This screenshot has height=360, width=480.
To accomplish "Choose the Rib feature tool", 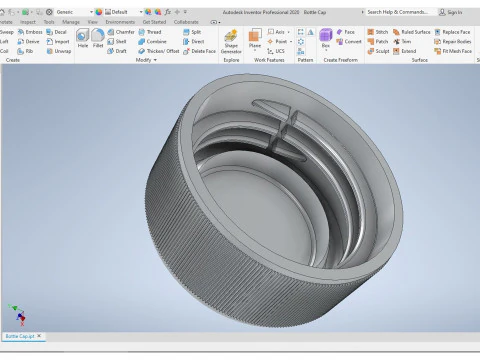I will click(26, 51).
